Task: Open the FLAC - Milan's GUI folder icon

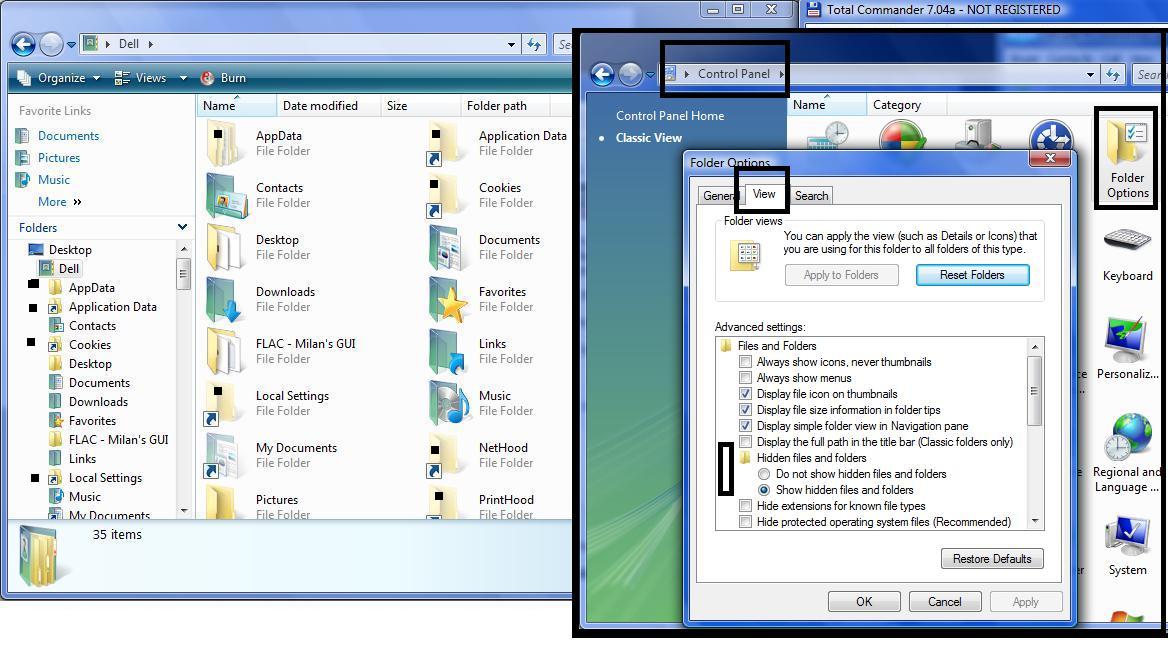Action: (225, 352)
